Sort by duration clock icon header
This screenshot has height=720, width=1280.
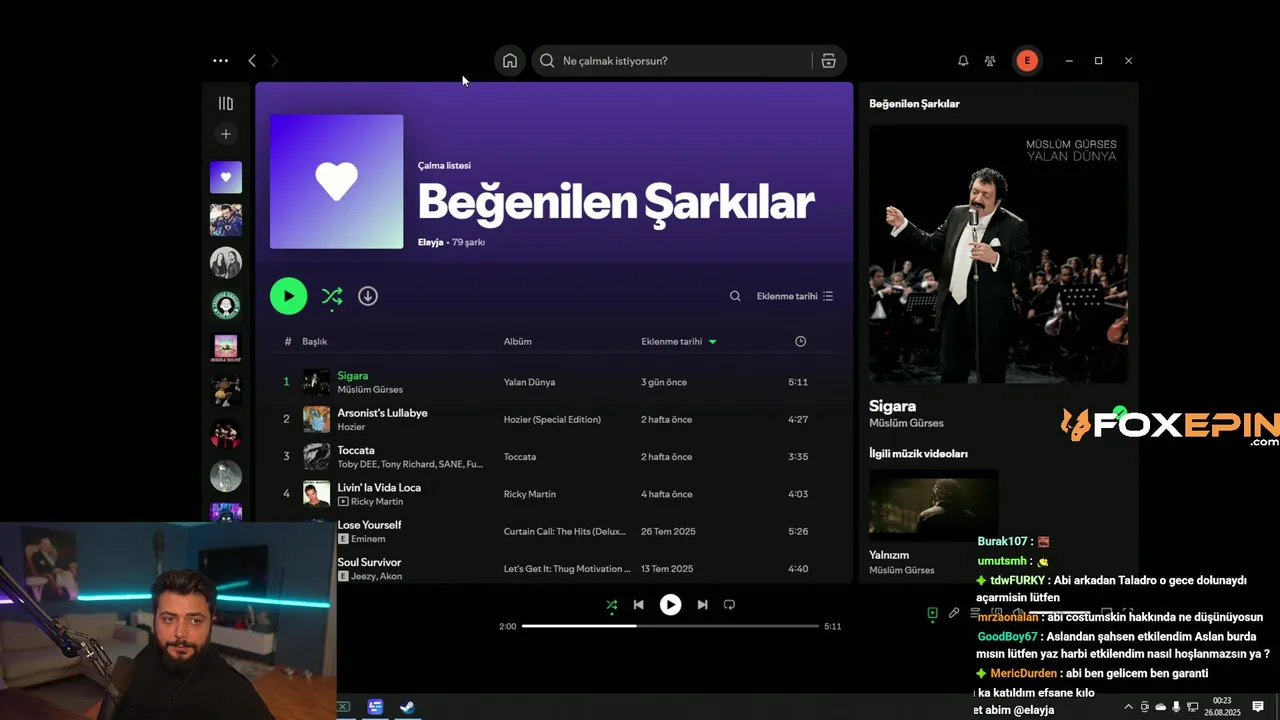800,341
